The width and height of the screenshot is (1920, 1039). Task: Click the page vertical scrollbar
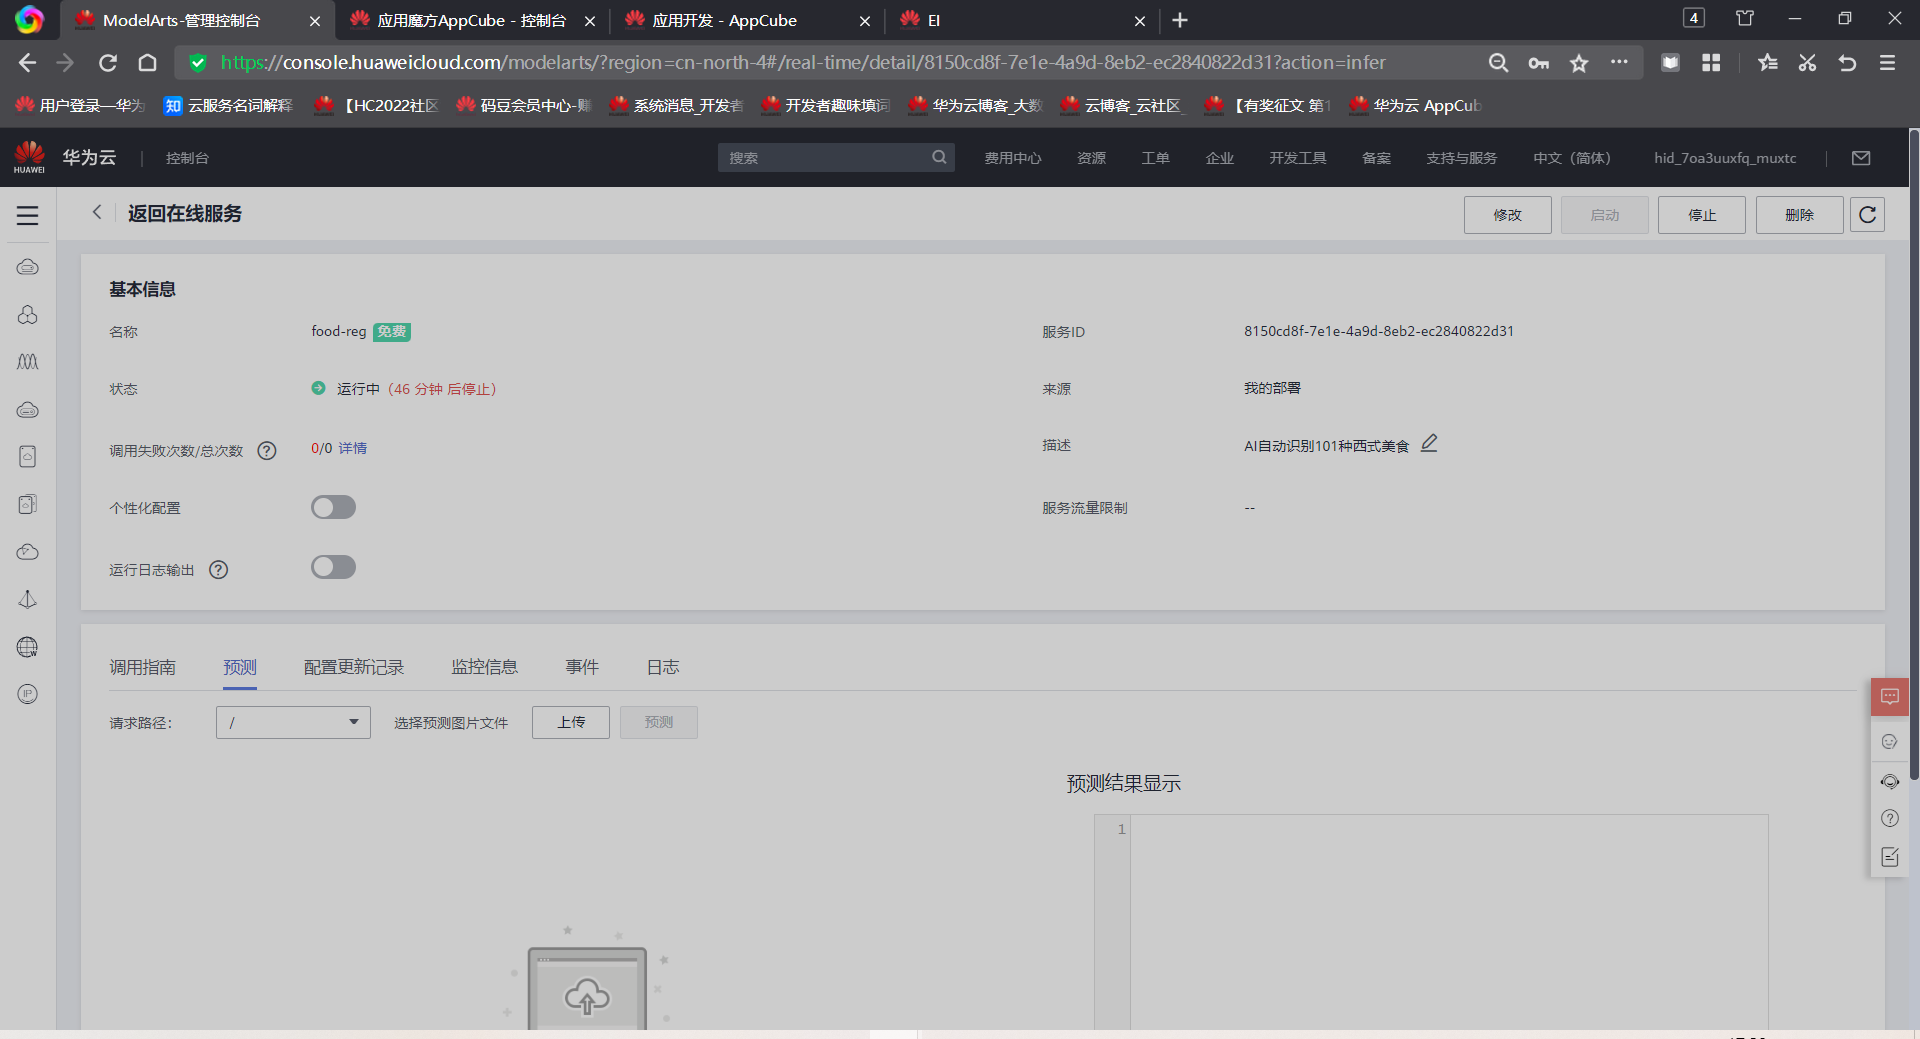(1914, 455)
